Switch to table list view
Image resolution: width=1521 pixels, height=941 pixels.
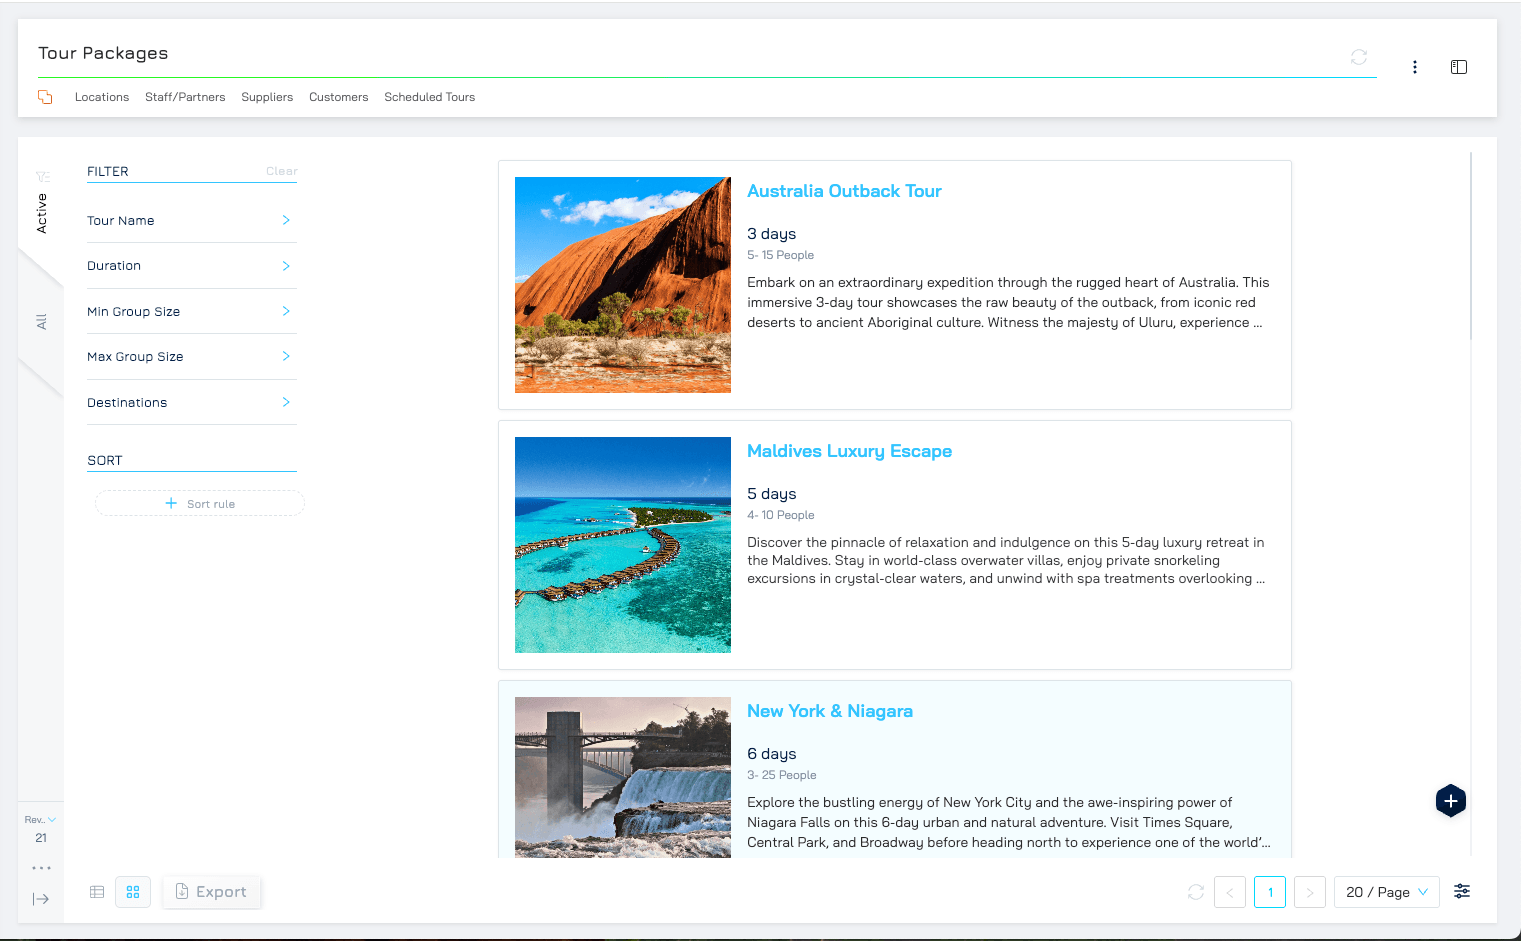[97, 892]
